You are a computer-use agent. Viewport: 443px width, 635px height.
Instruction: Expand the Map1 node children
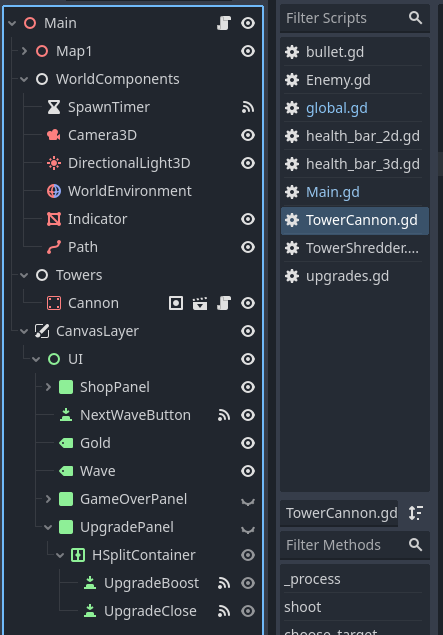tap(24, 51)
